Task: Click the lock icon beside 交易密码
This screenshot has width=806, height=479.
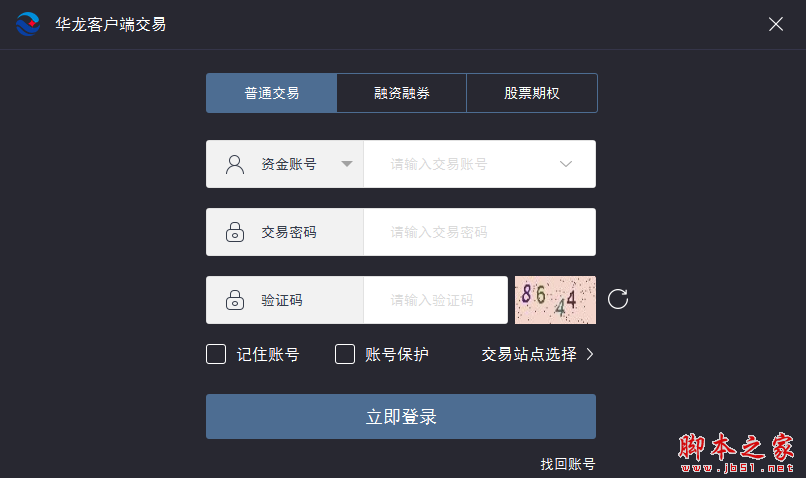Action: 235,232
